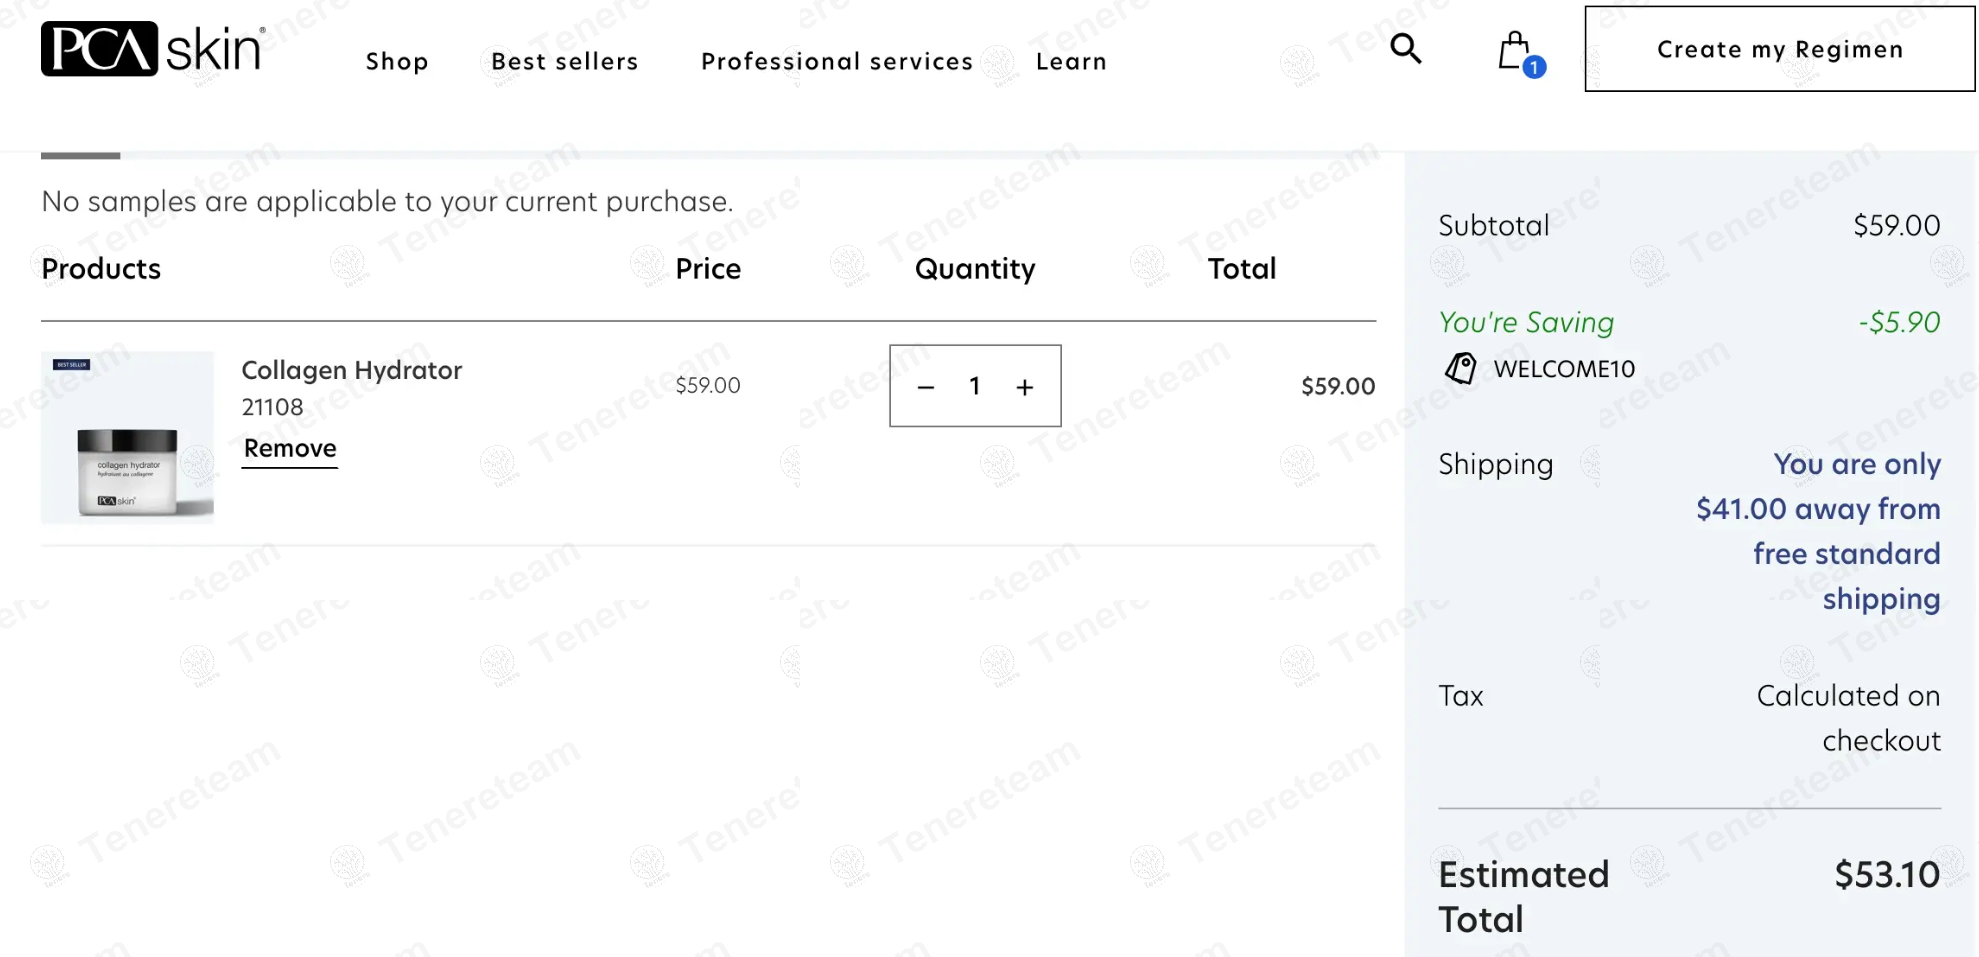This screenshot has width=1979, height=957.
Task: Click the samples progress bar indicator
Action: point(80,155)
